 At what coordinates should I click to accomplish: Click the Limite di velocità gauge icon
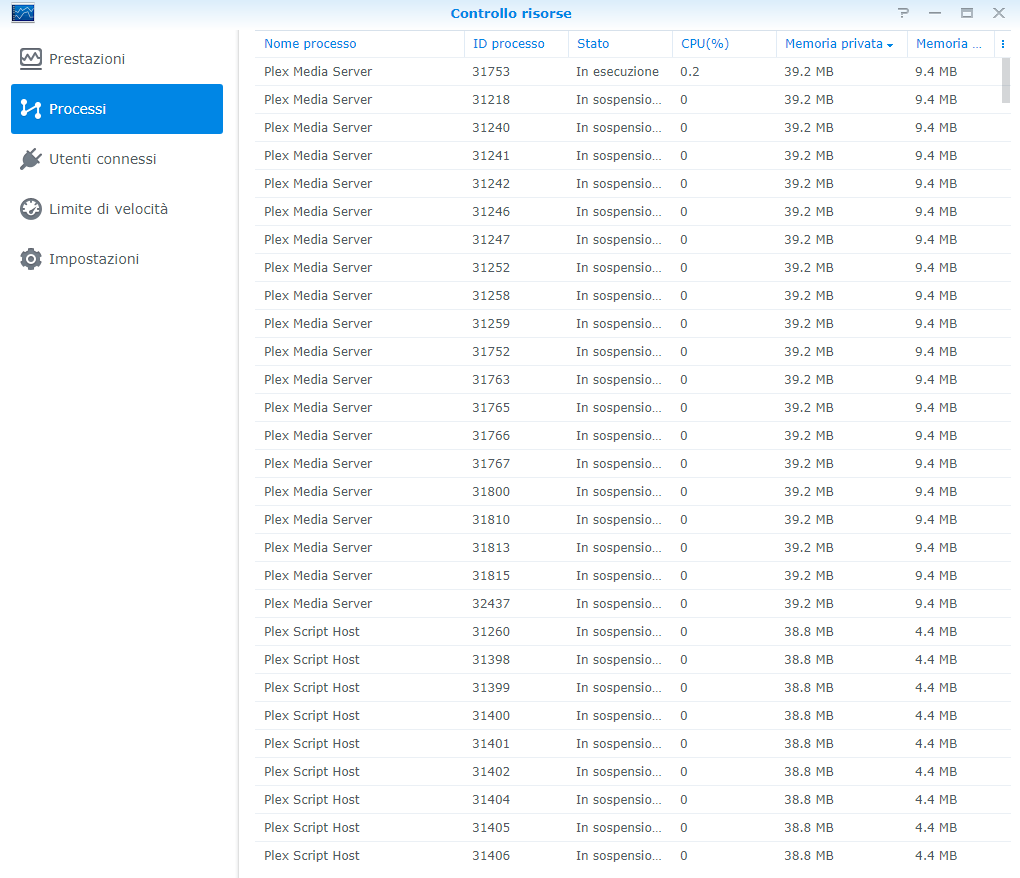31,209
